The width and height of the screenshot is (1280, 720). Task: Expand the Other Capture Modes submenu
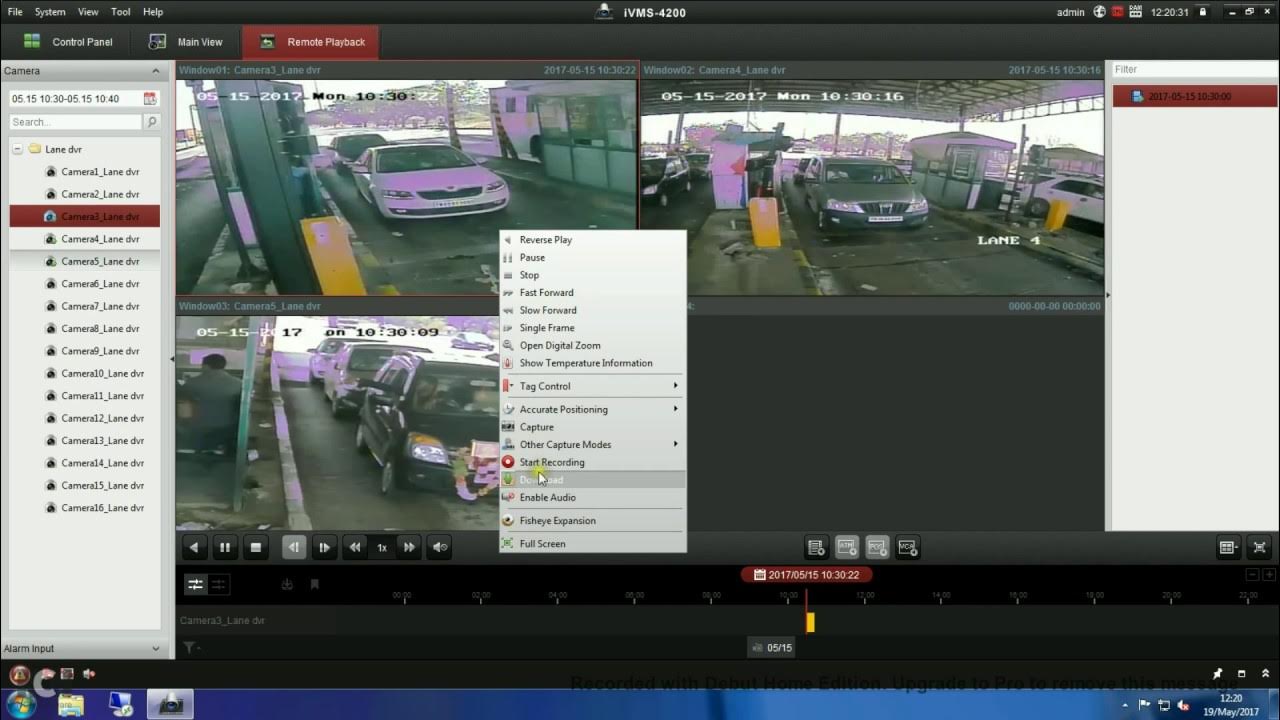(593, 444)
